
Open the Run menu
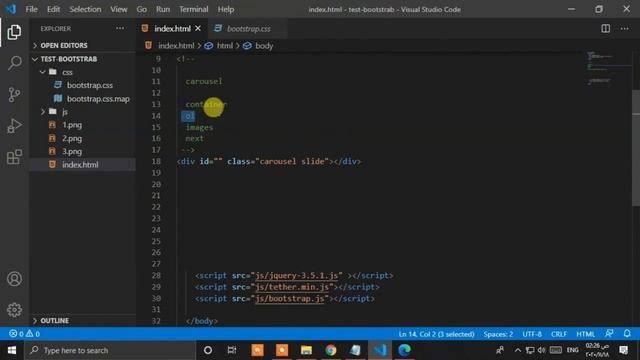(x=163, y=9)
